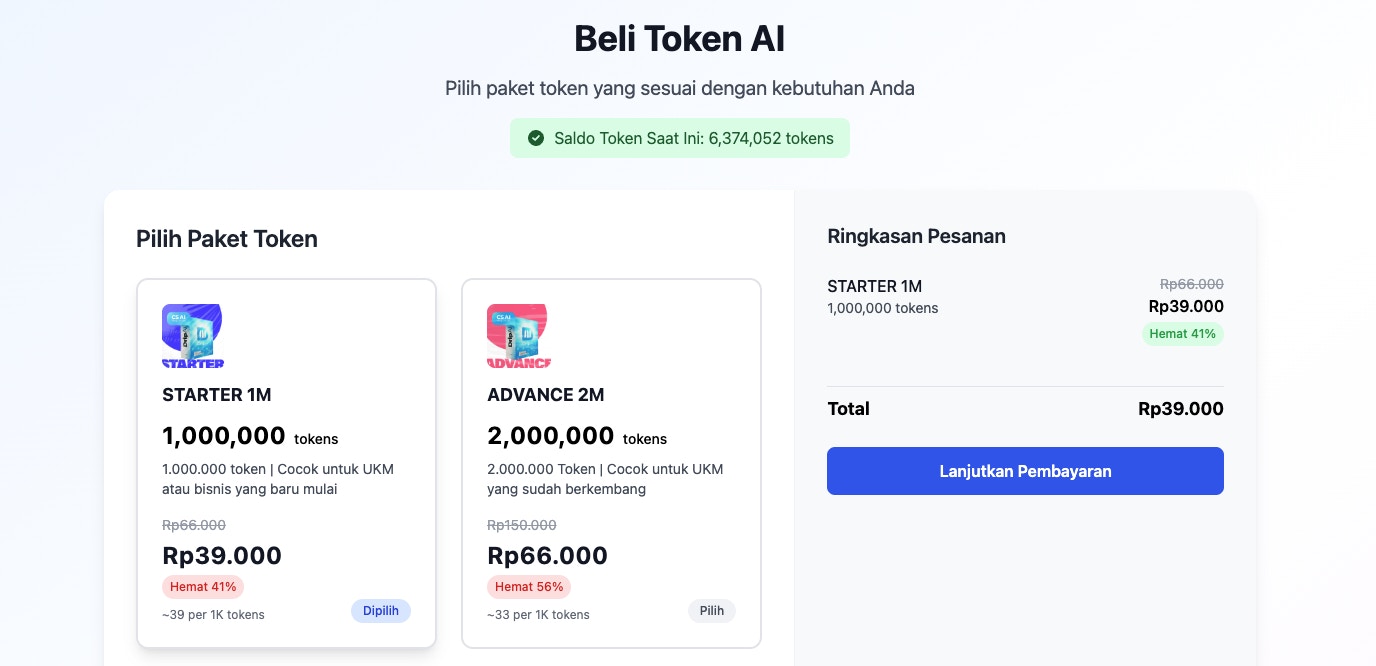The image size is (1376, 666).
Task: Click the ADVANCE package product icon
Action: pyautogui.click(x=516, y=335)
